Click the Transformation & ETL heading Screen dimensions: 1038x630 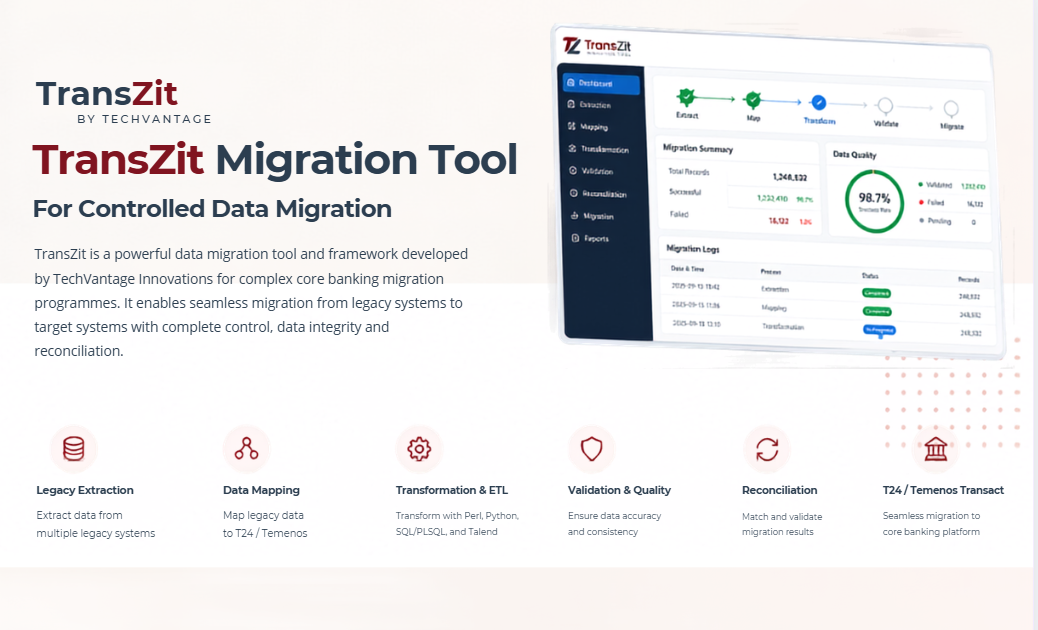coord(451,490)
